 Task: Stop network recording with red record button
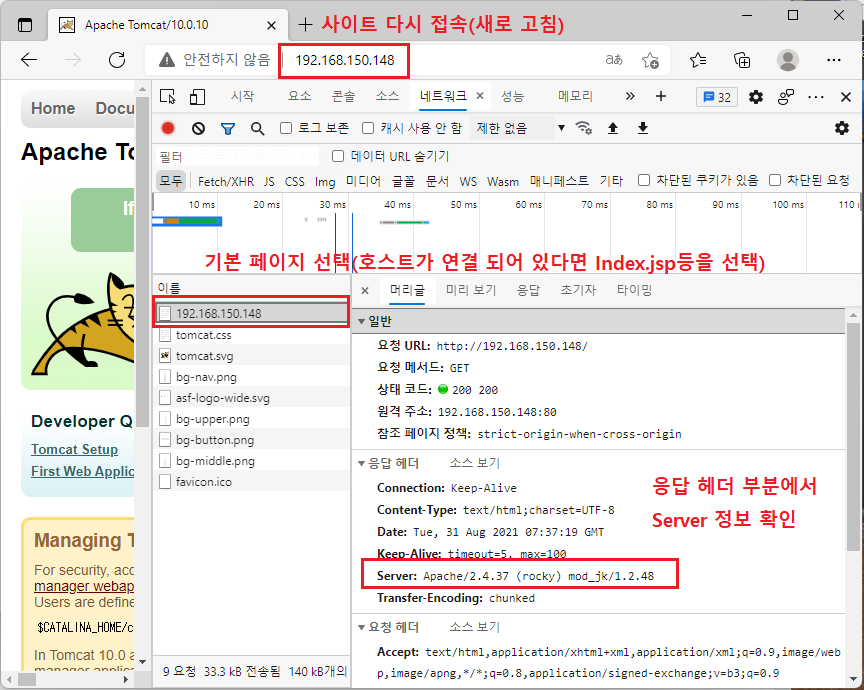coord(168,128)
